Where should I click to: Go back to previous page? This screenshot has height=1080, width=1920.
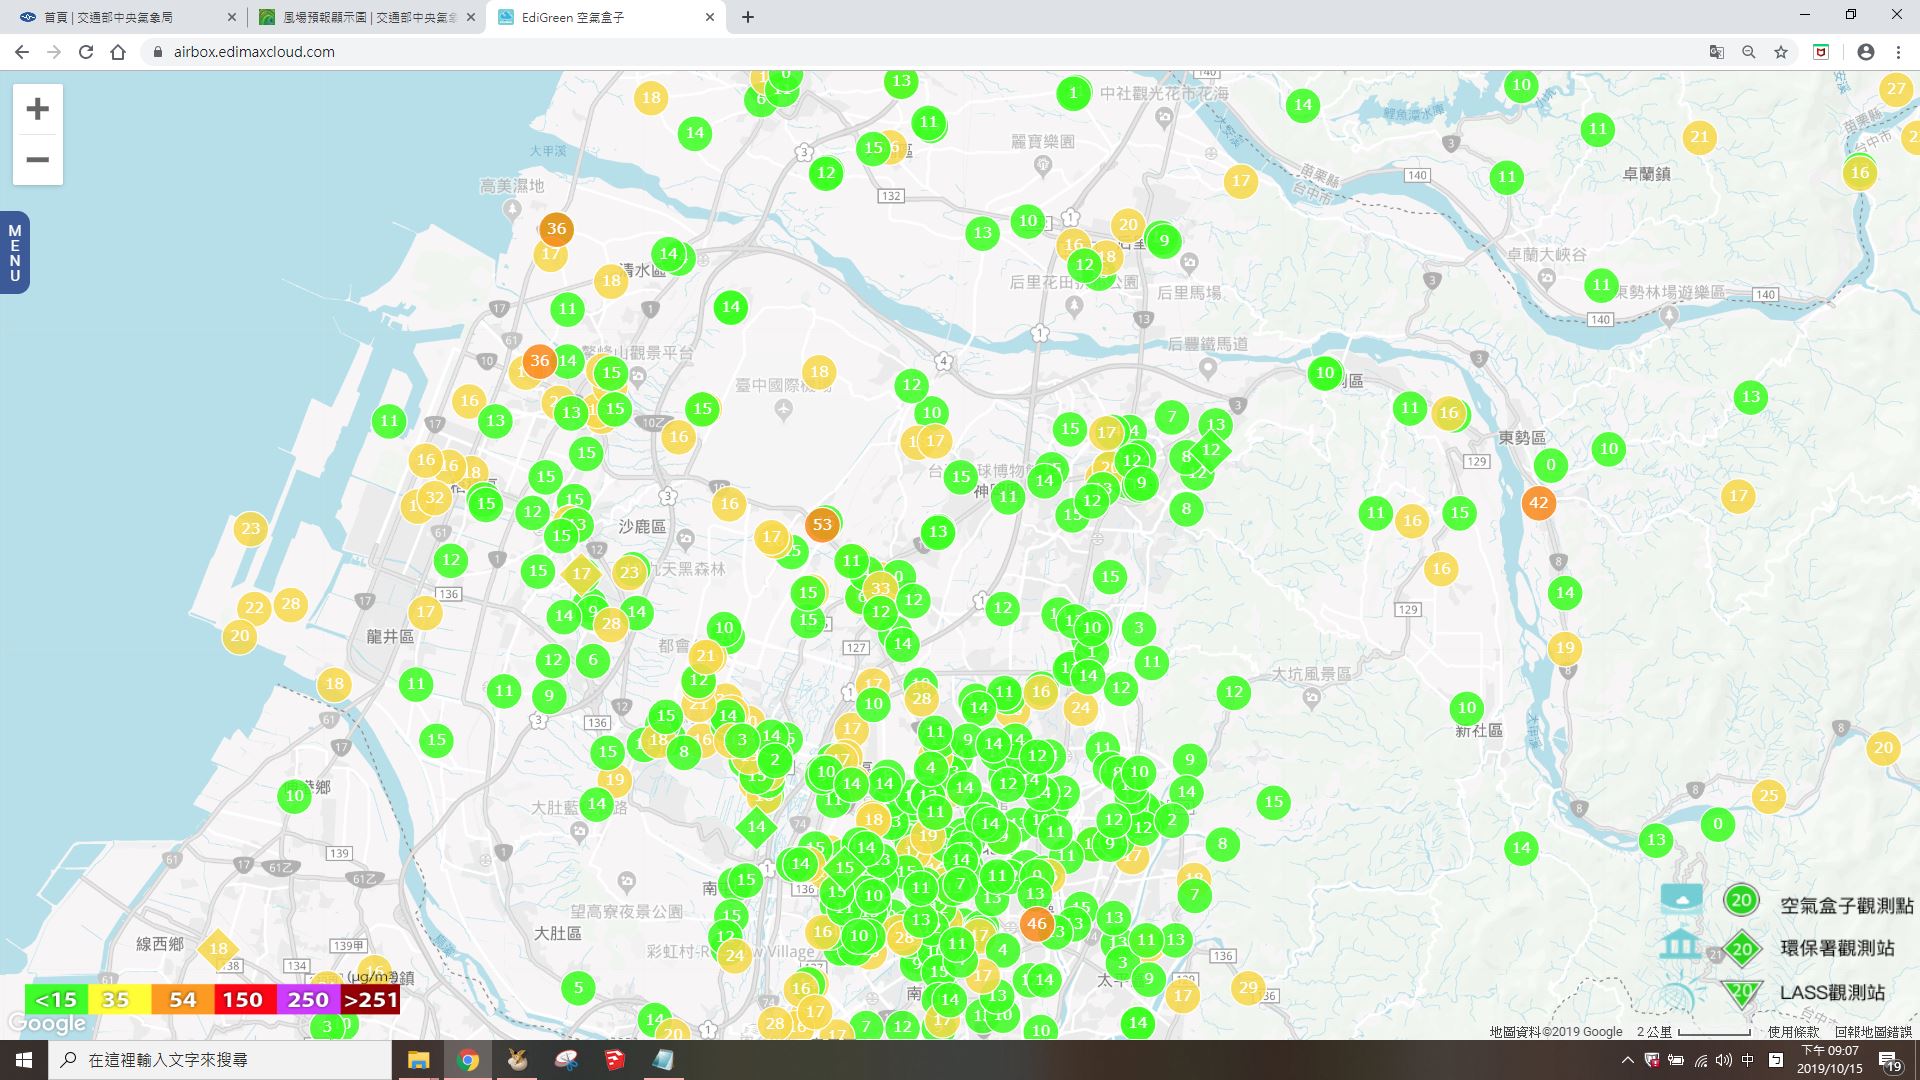click(x=22, y=52)
